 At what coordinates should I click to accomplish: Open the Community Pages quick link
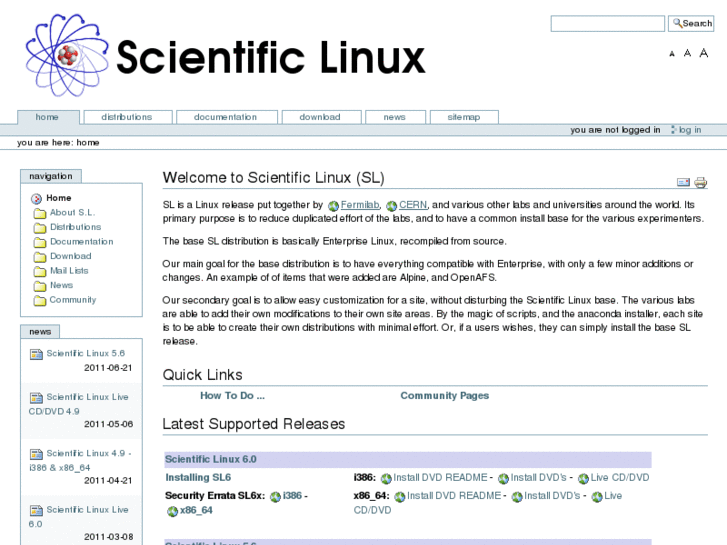(x=444, y=396)
